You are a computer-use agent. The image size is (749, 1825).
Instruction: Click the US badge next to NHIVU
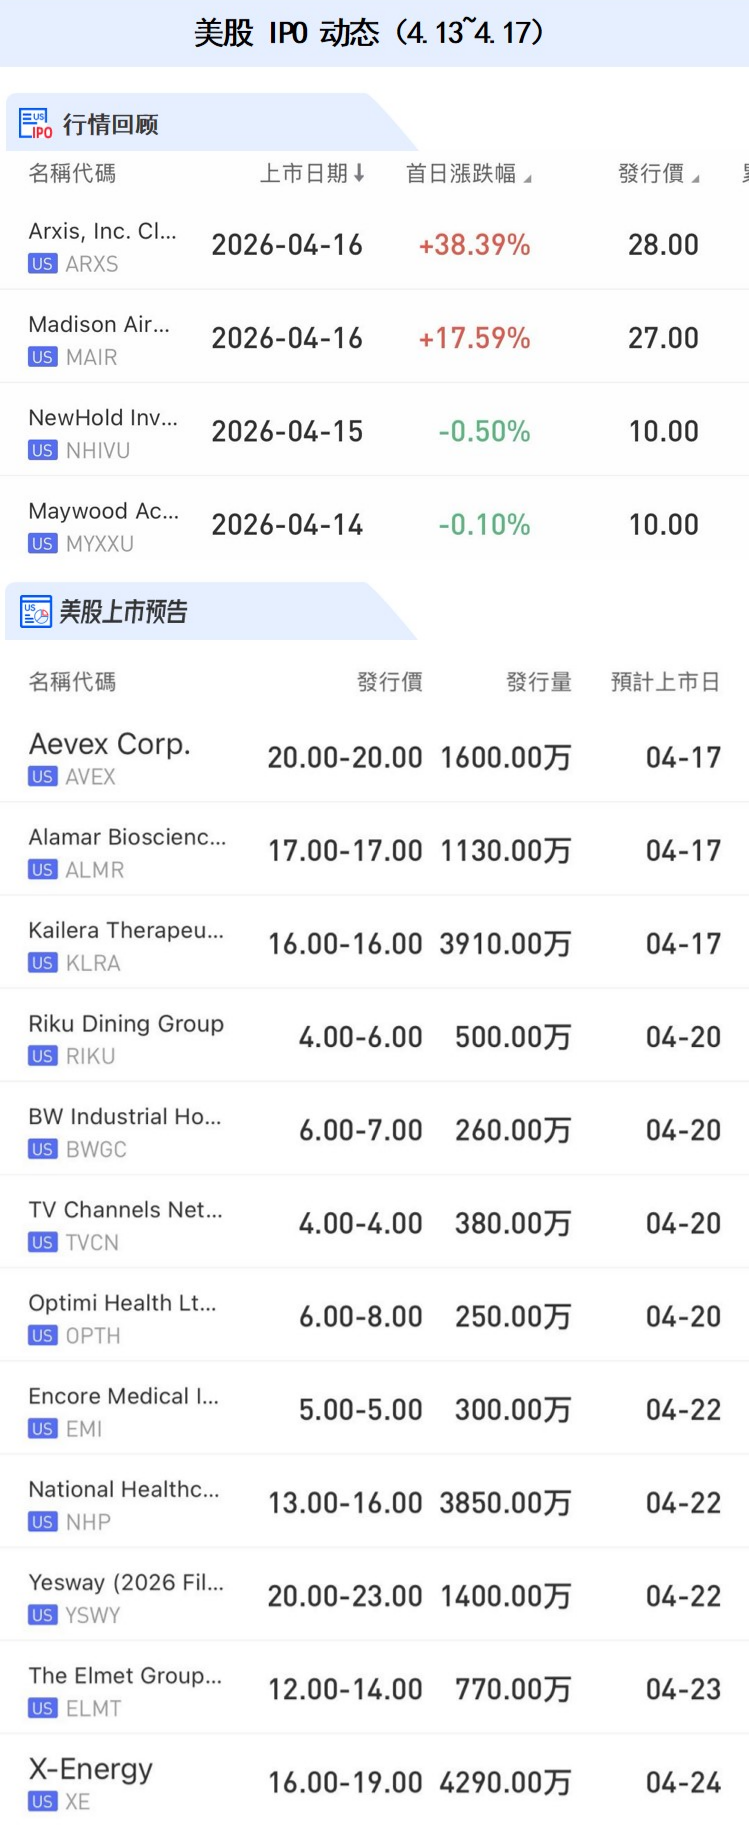point(43,451)
